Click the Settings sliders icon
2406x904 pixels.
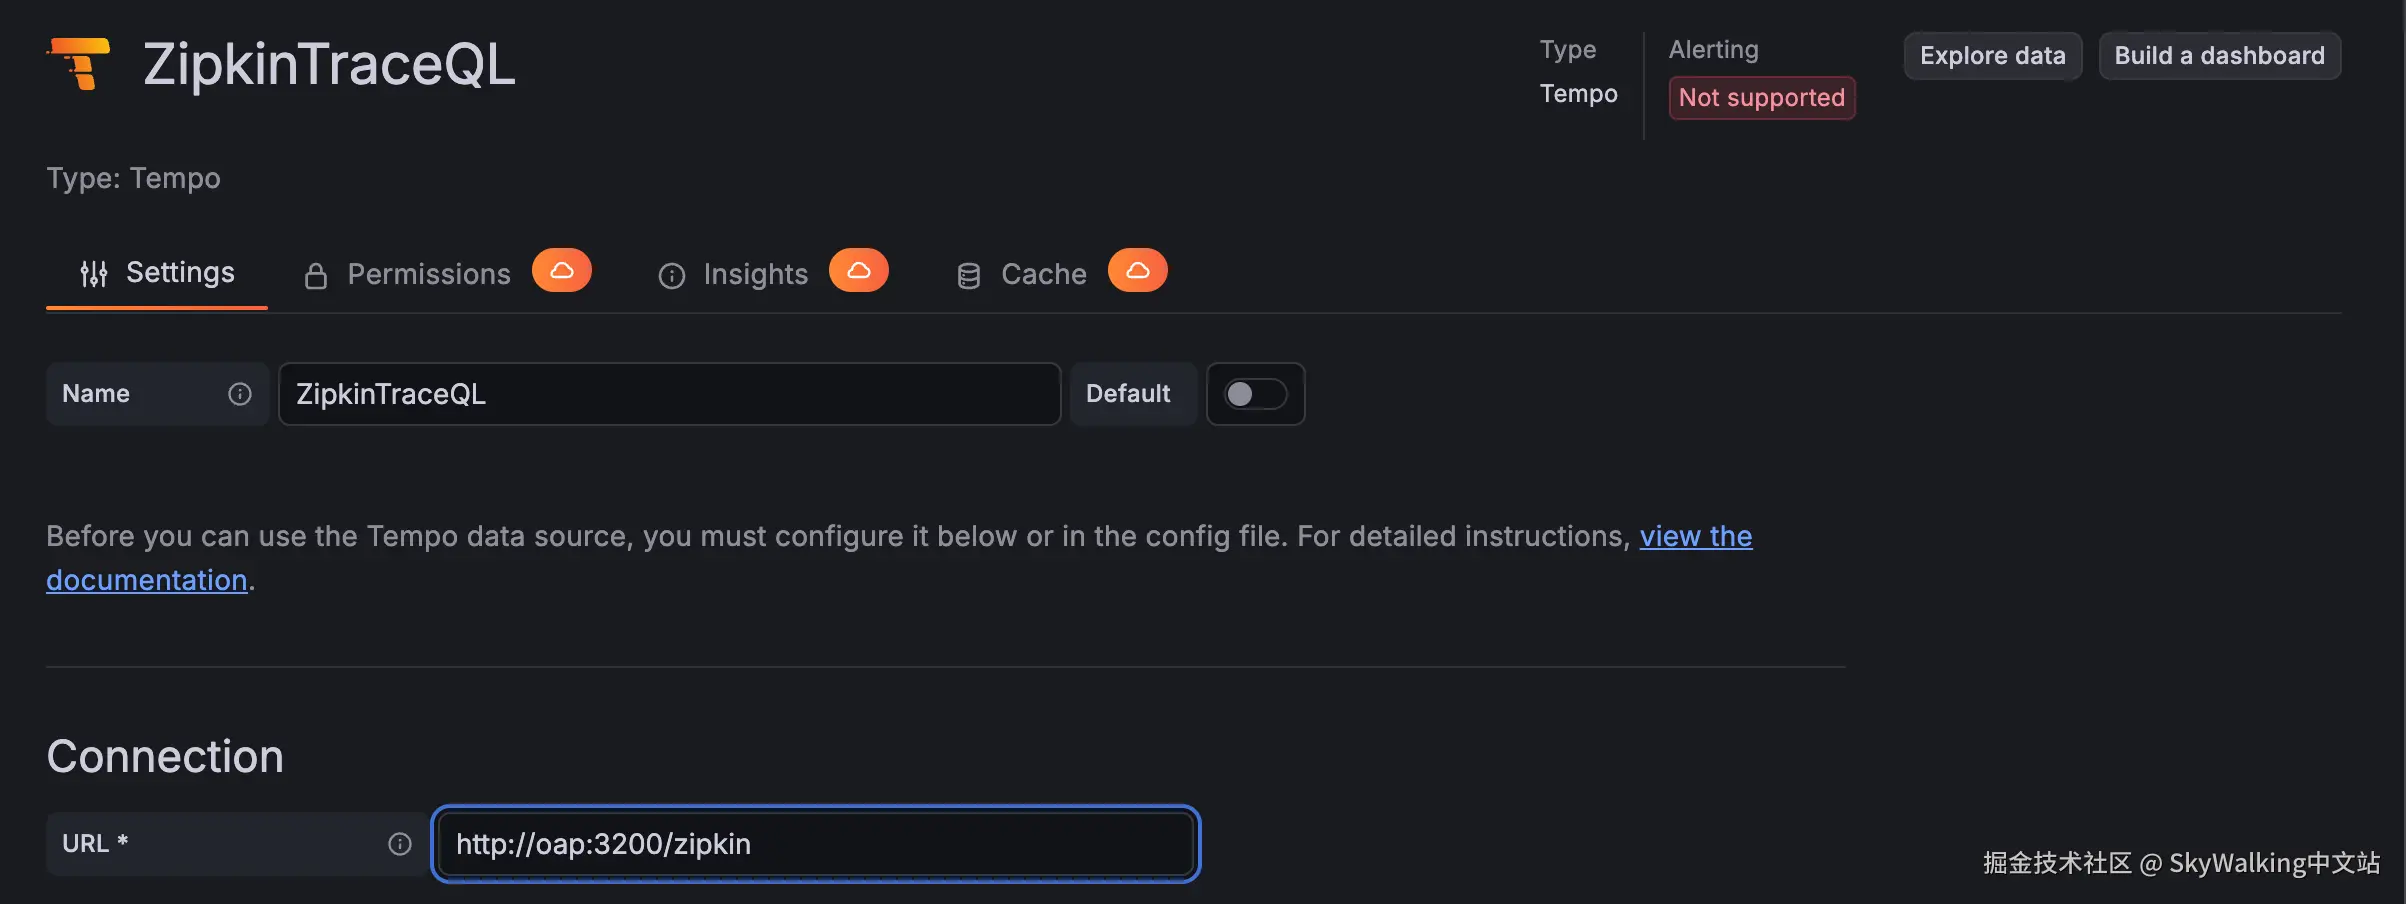point(94,274)
